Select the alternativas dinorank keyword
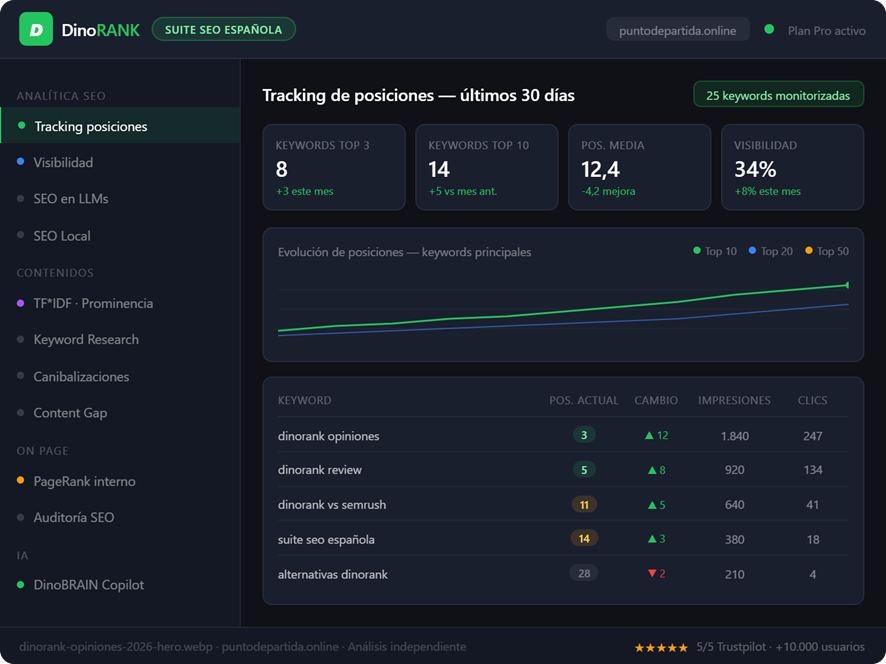The width and height of the screenshot is (886, 664). click(332, 574)
